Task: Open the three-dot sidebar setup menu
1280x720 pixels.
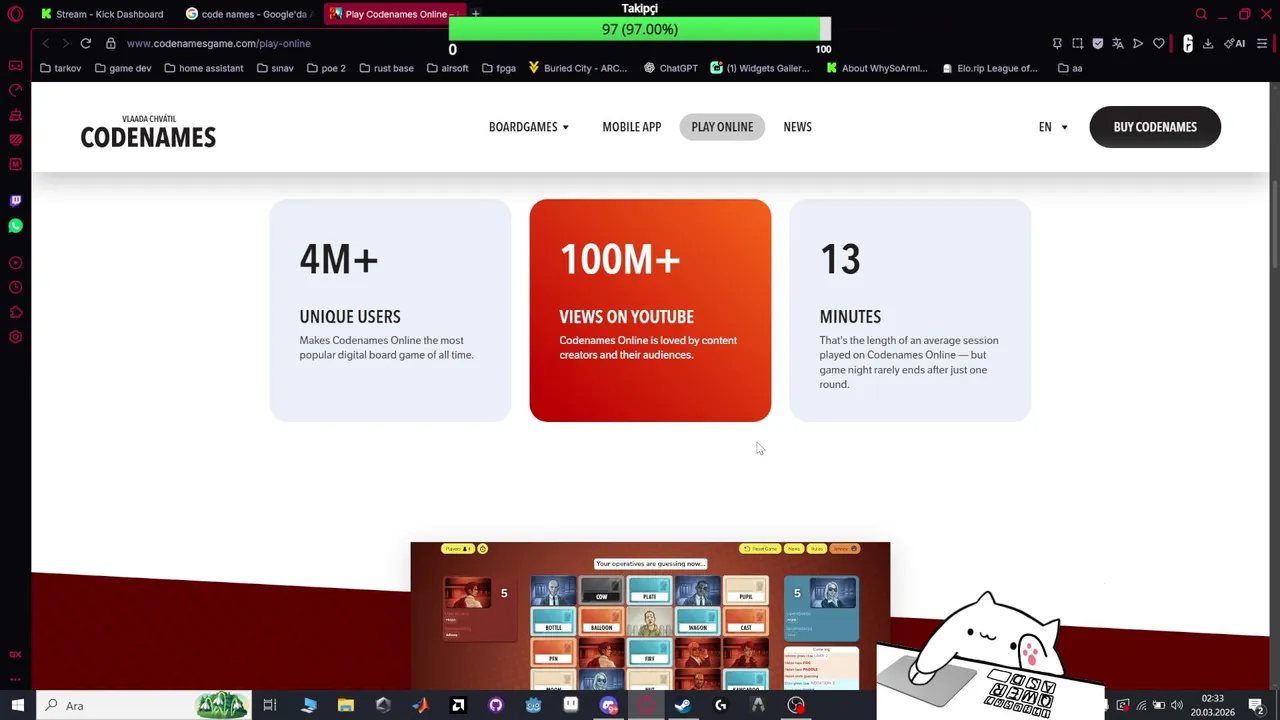Action: coord(15,678)
